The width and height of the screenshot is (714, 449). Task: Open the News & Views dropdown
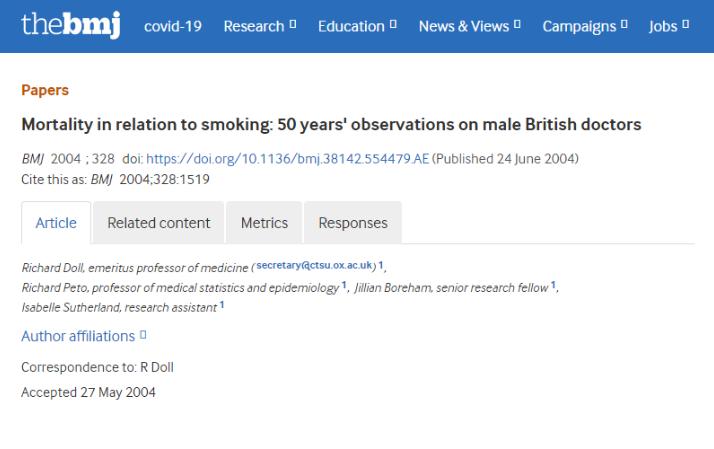(x=469, y=26)
